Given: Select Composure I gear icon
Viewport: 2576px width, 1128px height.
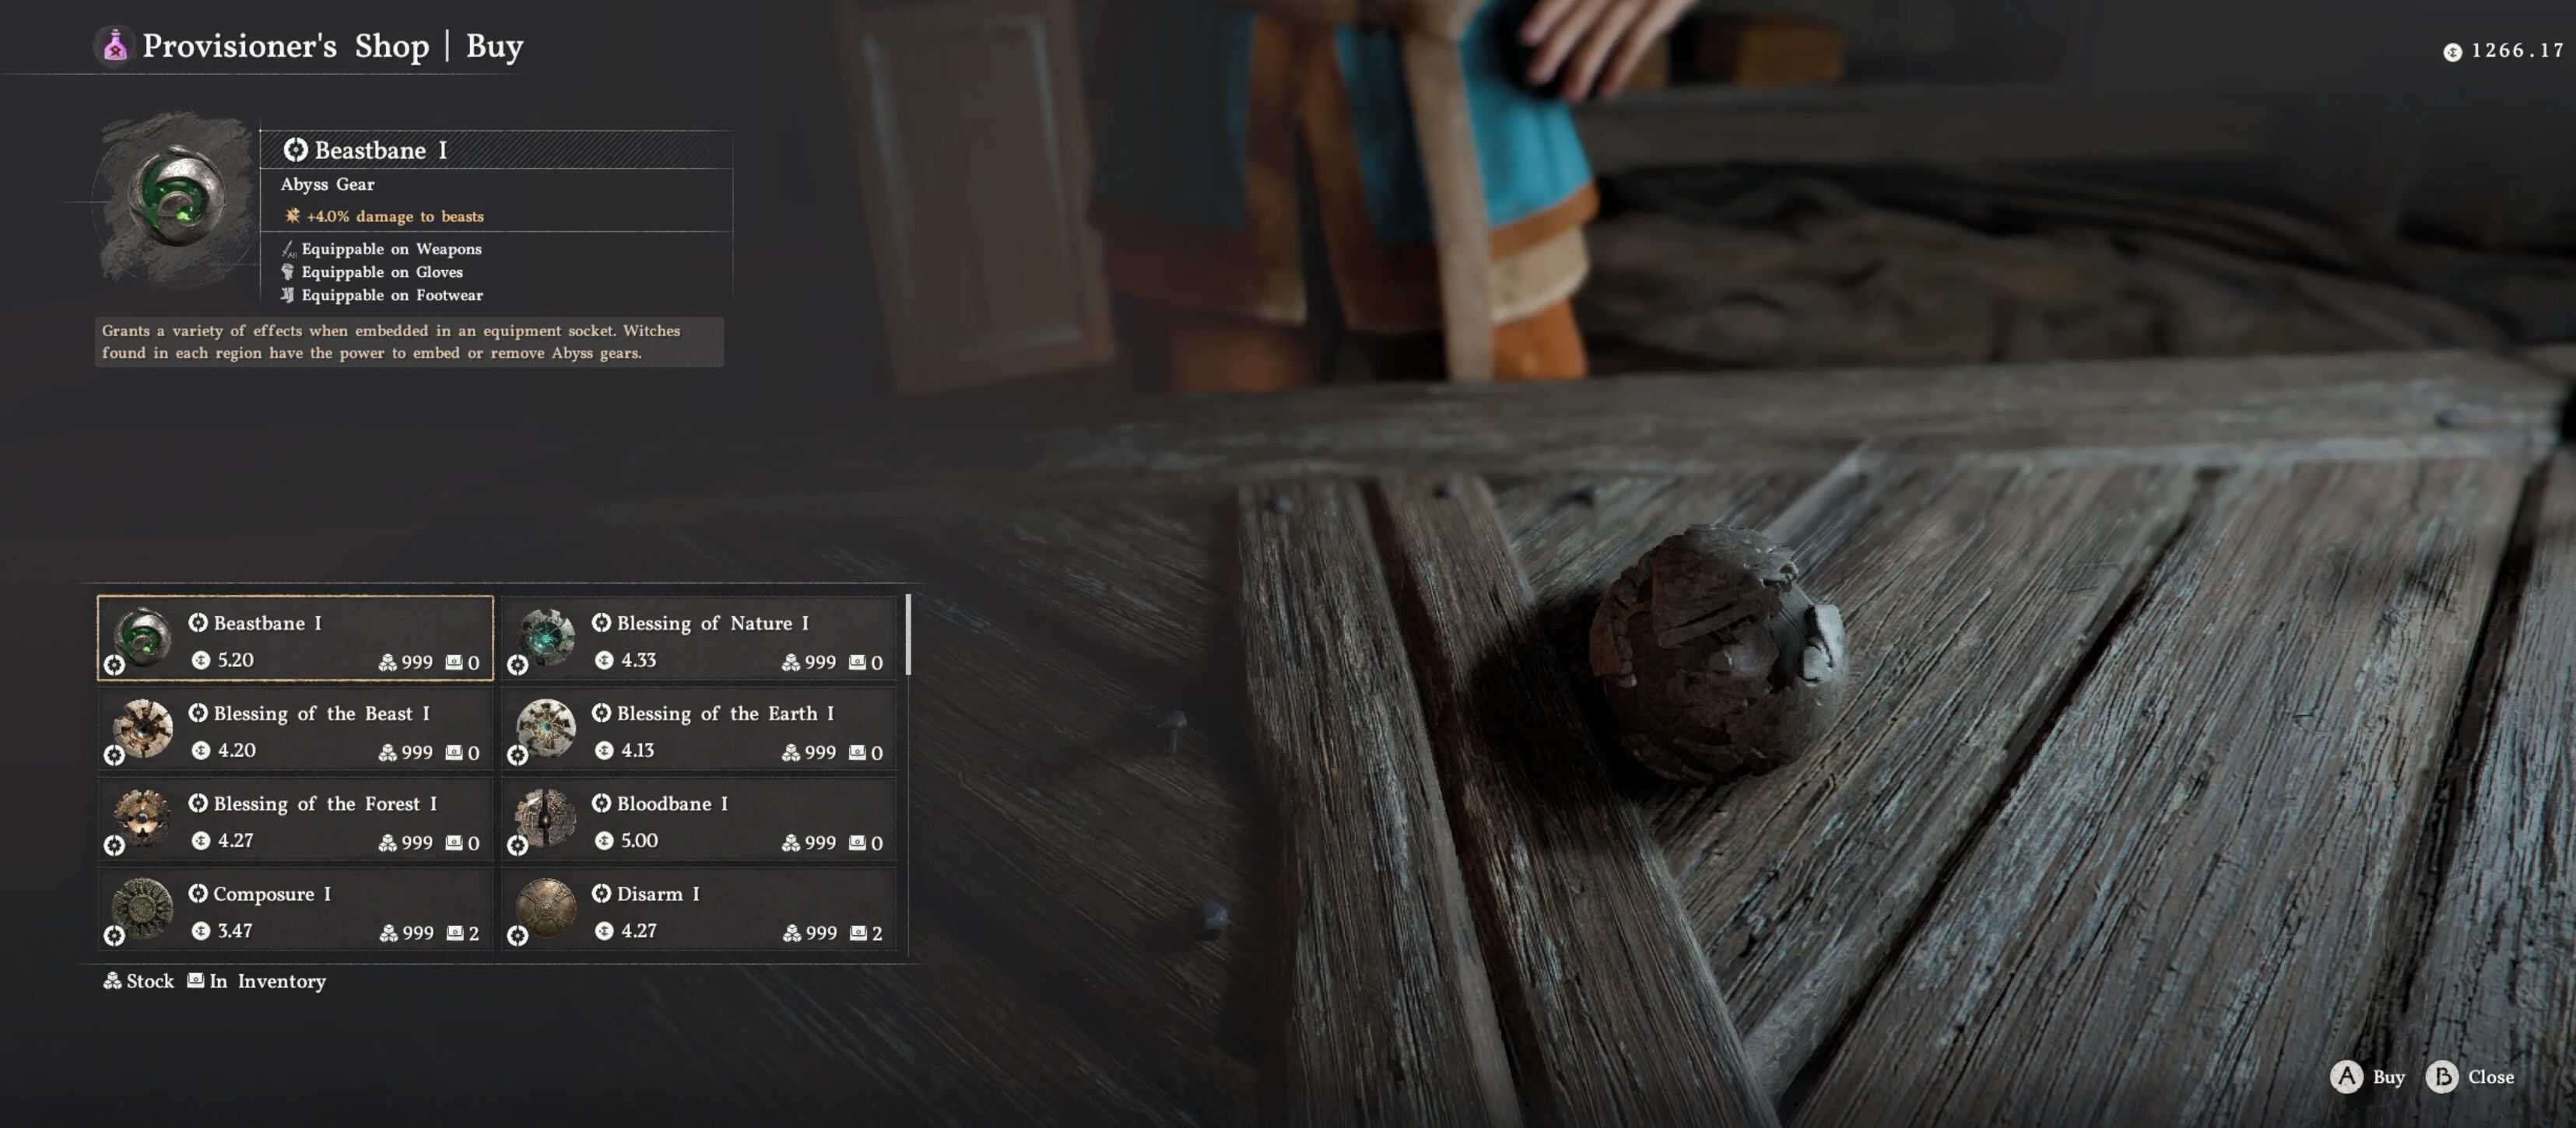Looking at the screenshot, I should [142, 908].
